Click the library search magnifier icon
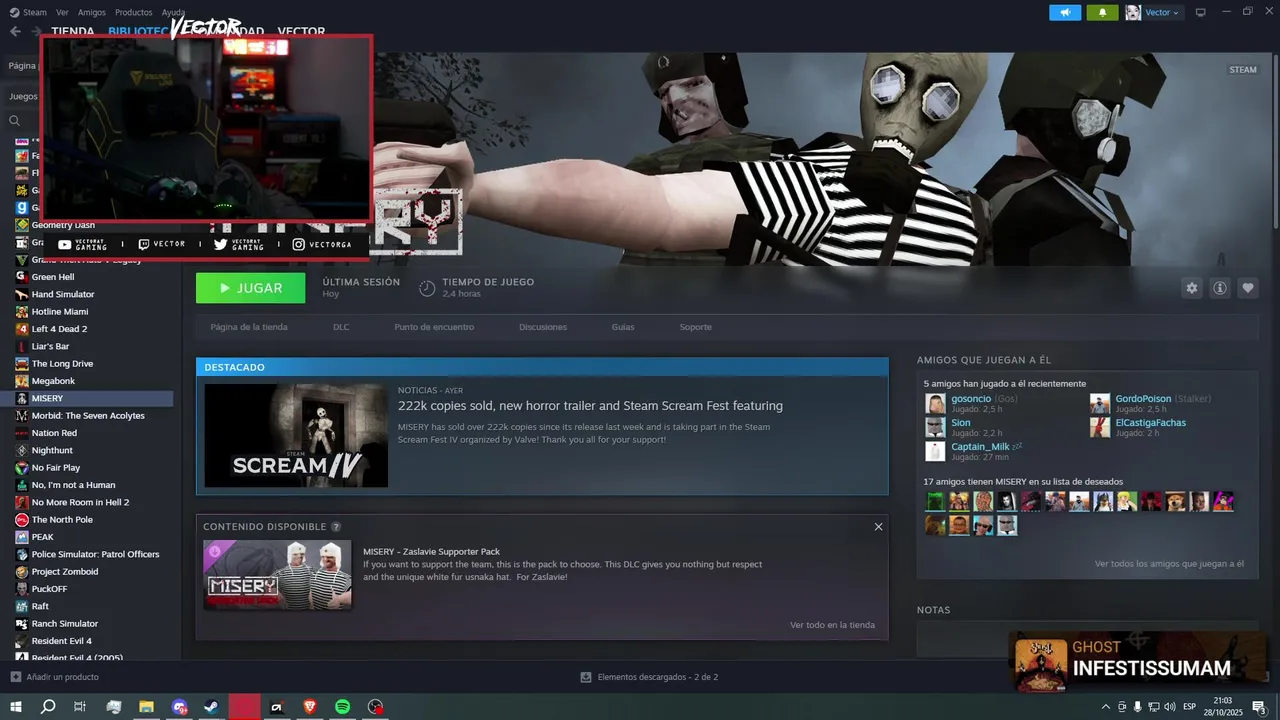Screen dimensions: 1280x720 click(15, 121)
